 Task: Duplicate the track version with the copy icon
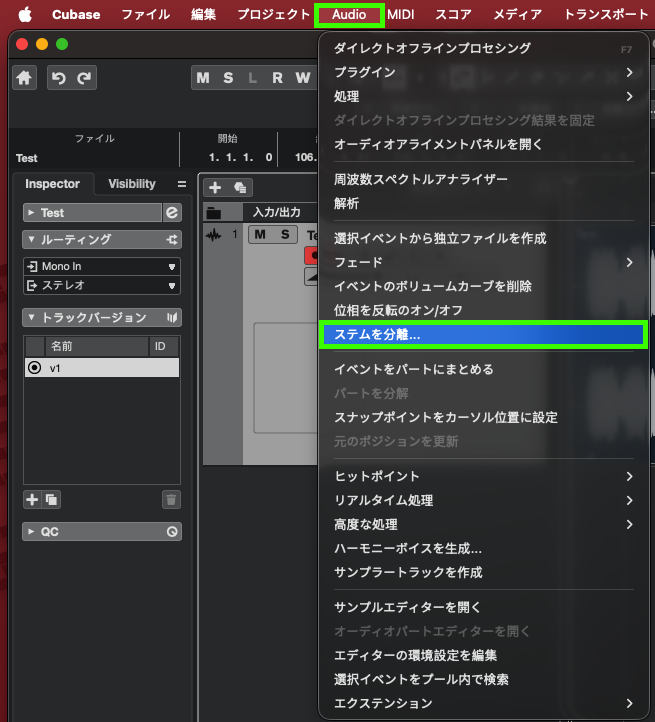(x=52, y=499)
